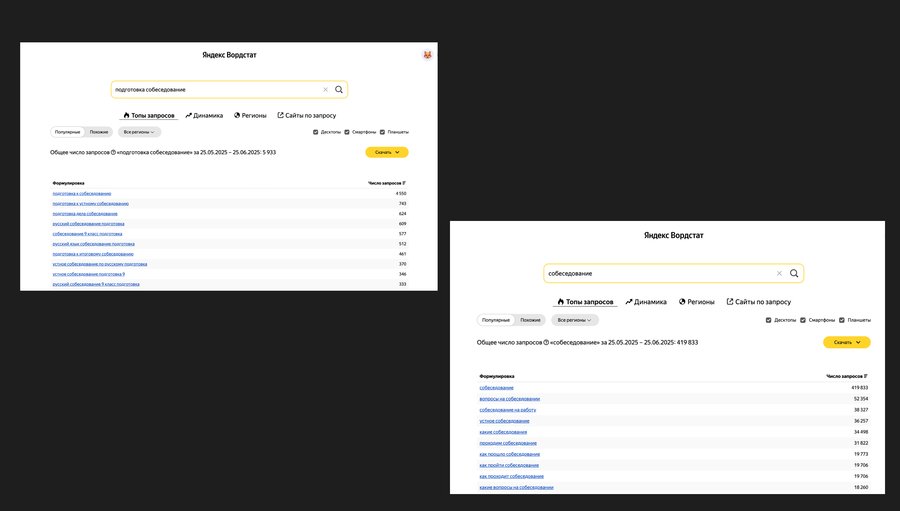The image size is (900, 511).
Task: Uncheck Десктопы in the 419 833 results window
Action: click(769, 320)
